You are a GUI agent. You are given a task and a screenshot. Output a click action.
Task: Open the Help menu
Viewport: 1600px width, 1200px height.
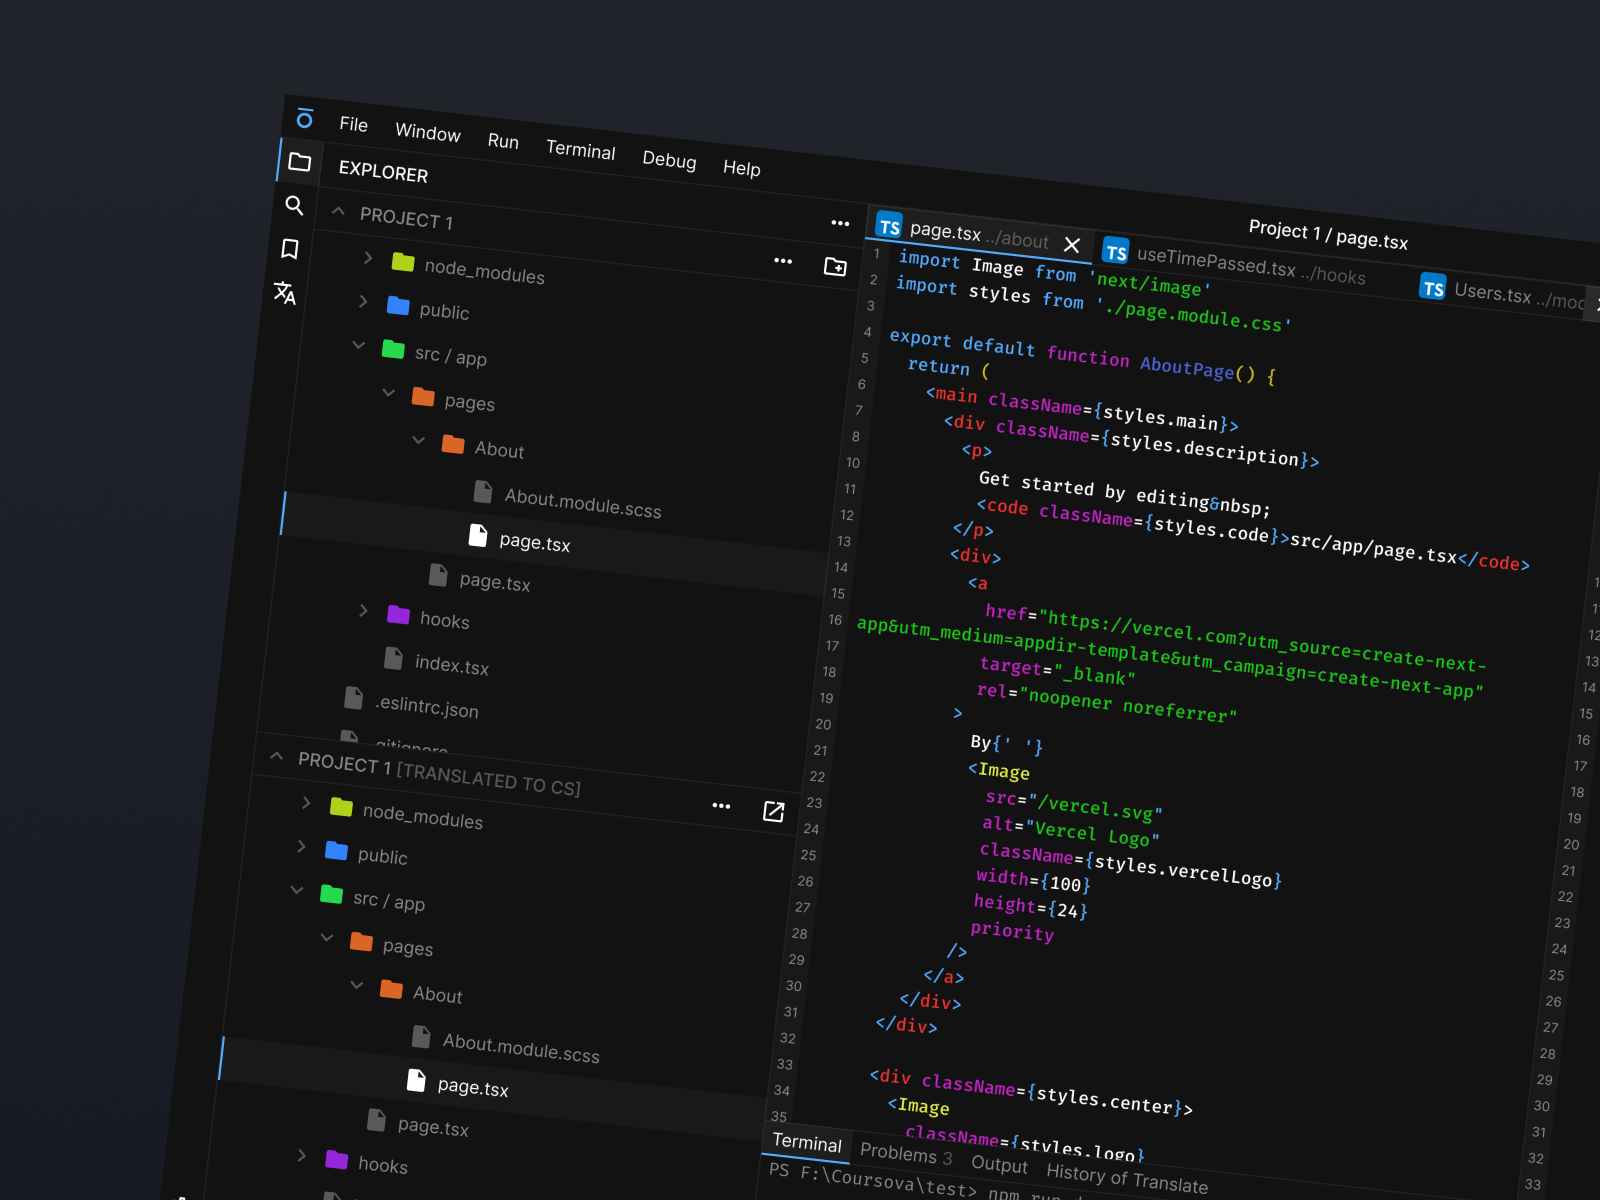pos(741,168)
